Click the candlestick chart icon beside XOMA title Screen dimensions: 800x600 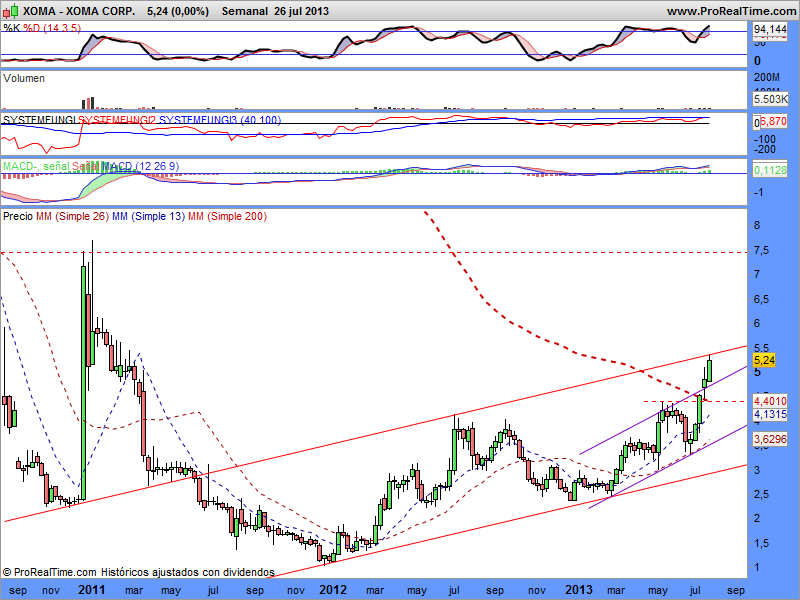click(11, 10)
